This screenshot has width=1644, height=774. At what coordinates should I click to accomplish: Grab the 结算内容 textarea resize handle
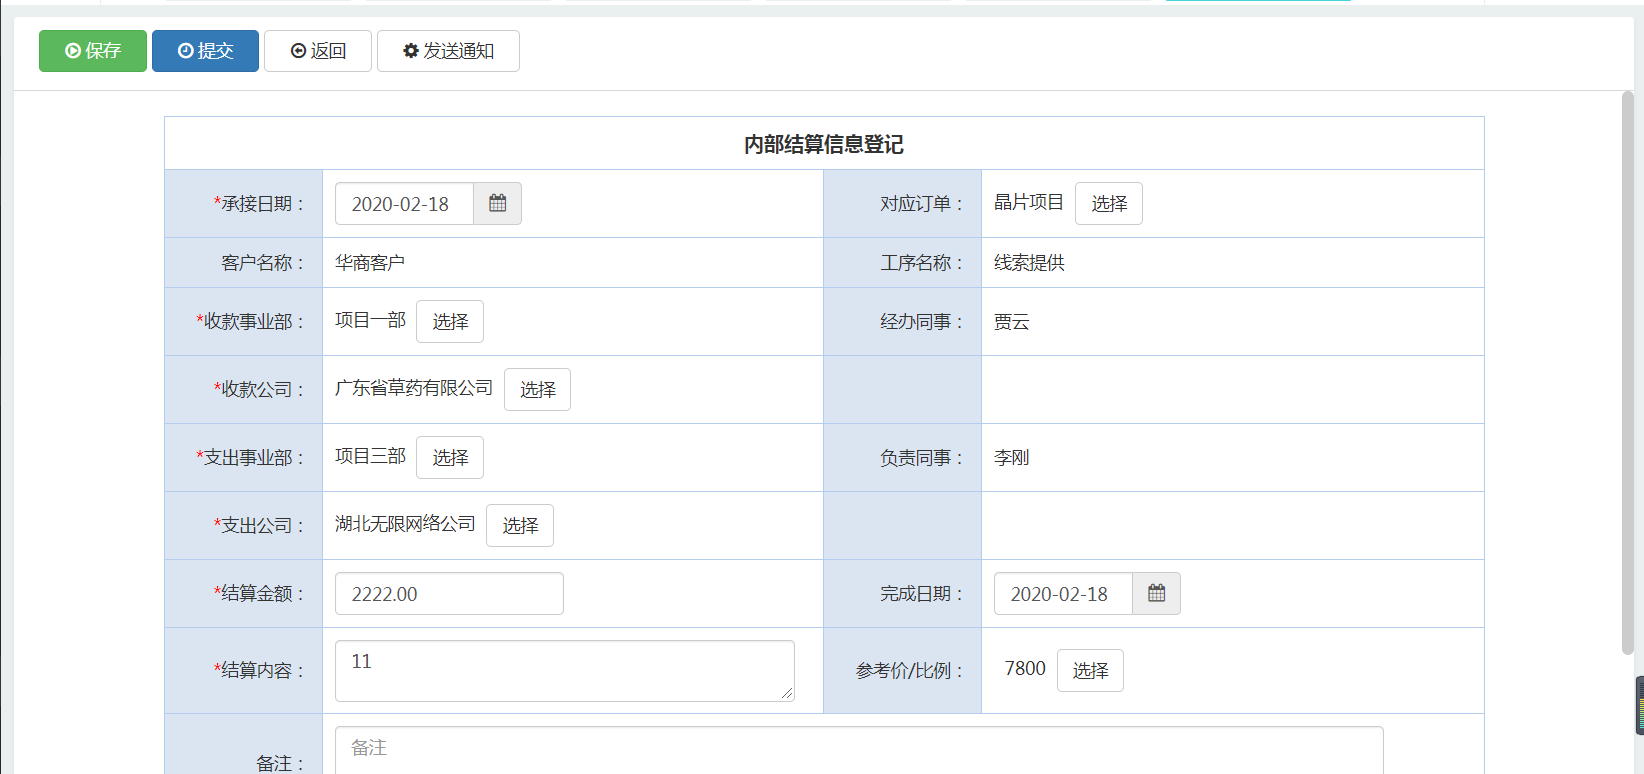coord(787,693)
